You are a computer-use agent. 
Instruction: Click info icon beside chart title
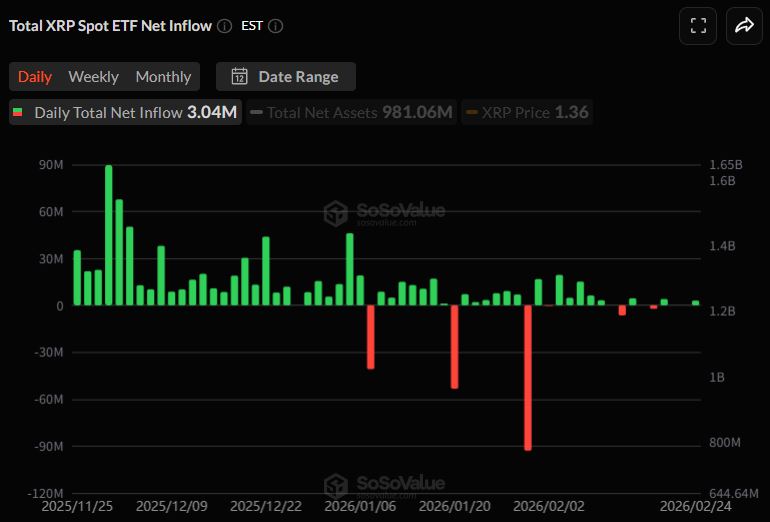224,26
